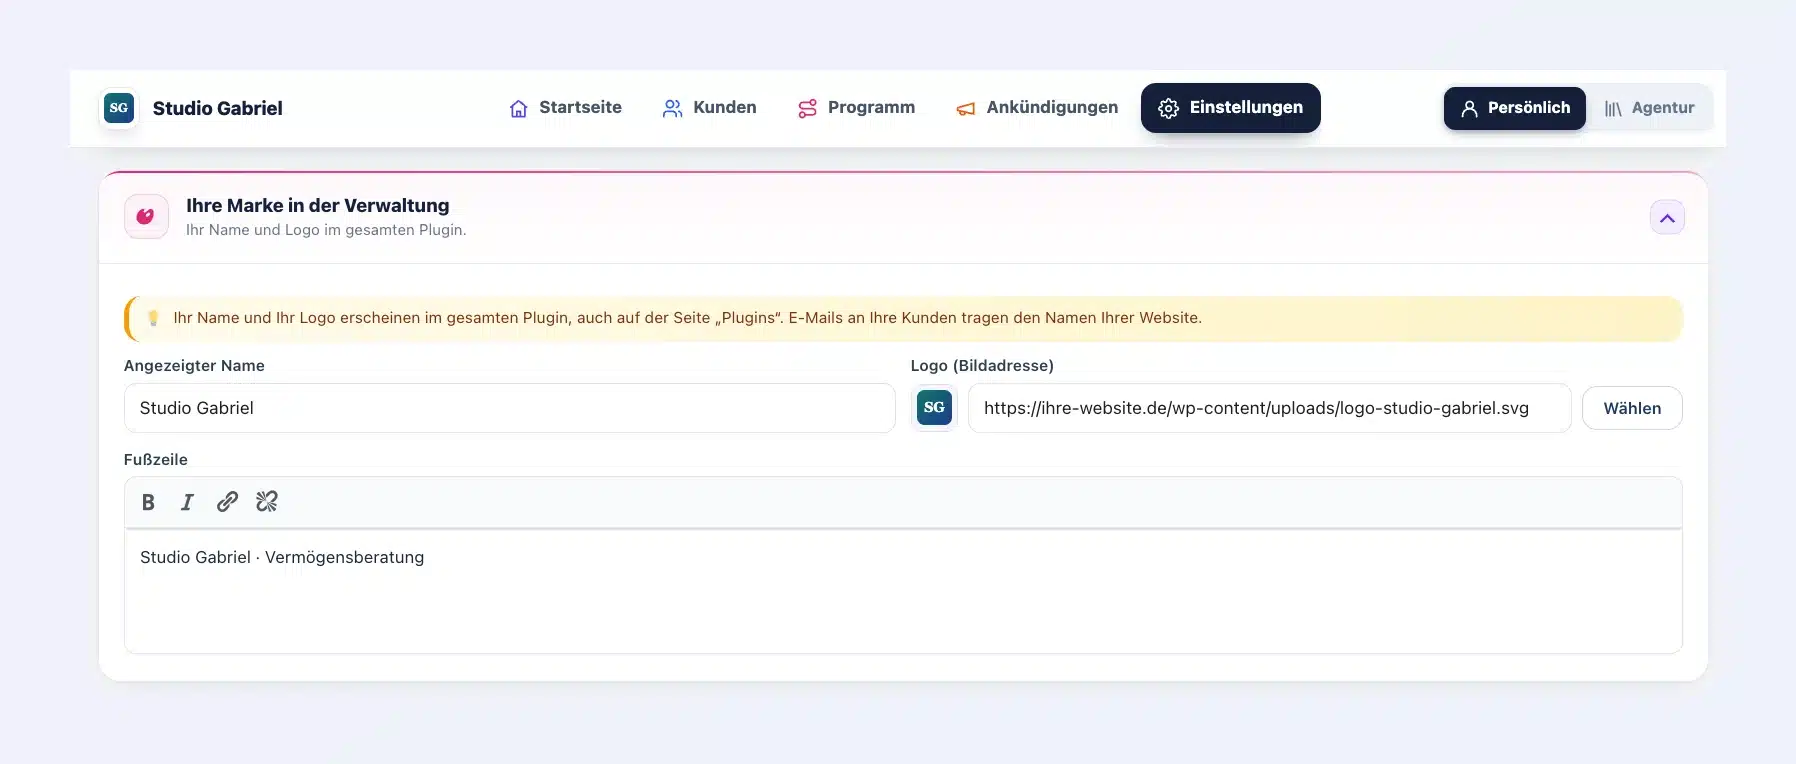Click the Wählen button

click(1632, 408)
